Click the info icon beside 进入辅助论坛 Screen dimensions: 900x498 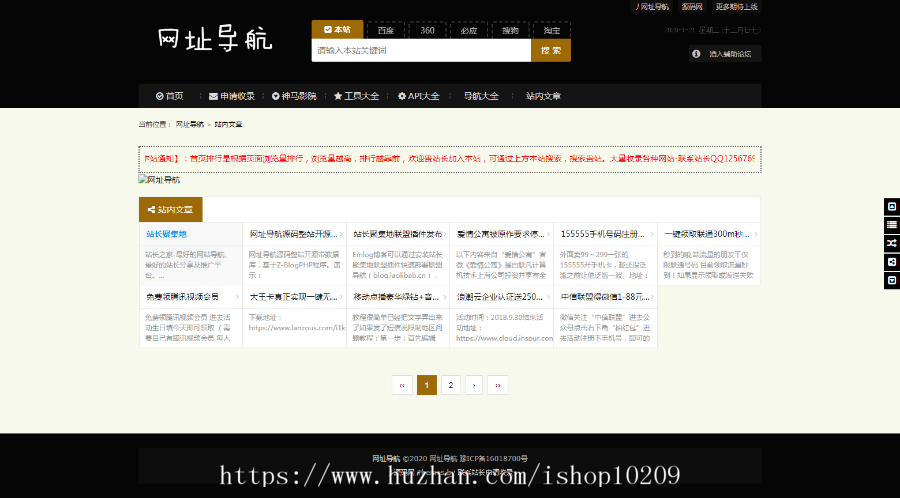[x=698, y=54]
